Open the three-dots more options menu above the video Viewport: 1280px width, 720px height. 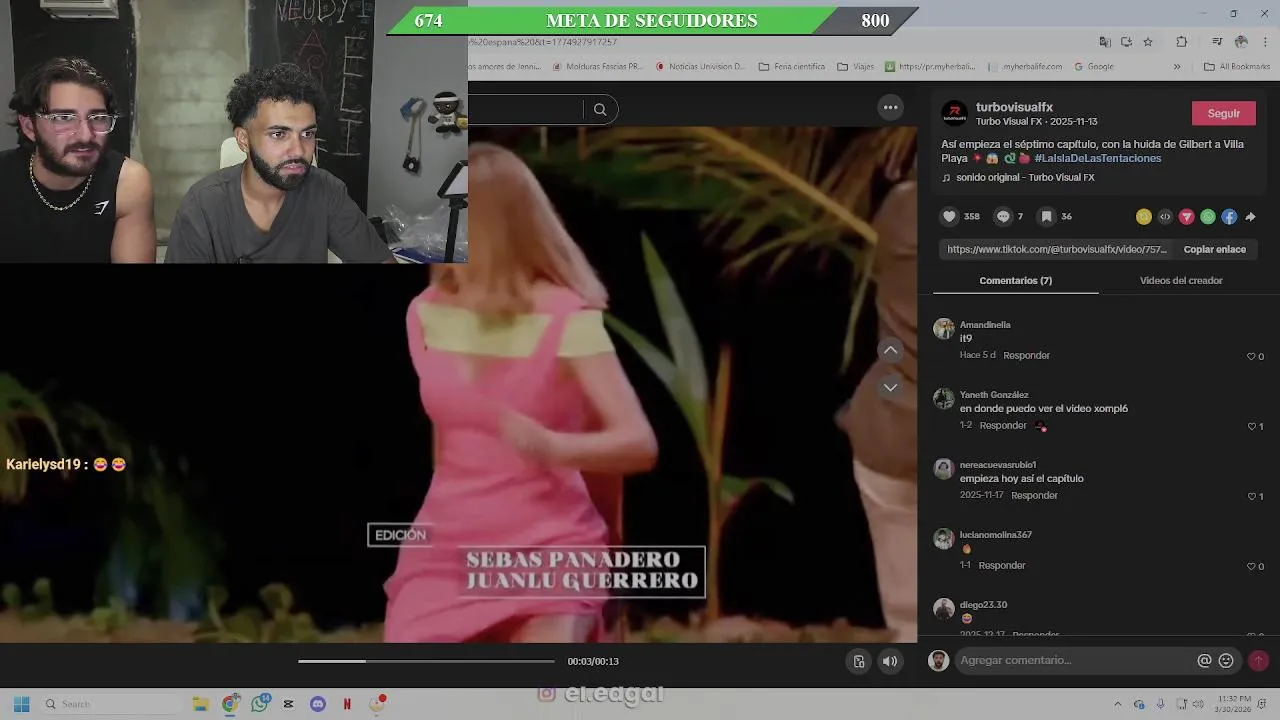pos(890,108)
